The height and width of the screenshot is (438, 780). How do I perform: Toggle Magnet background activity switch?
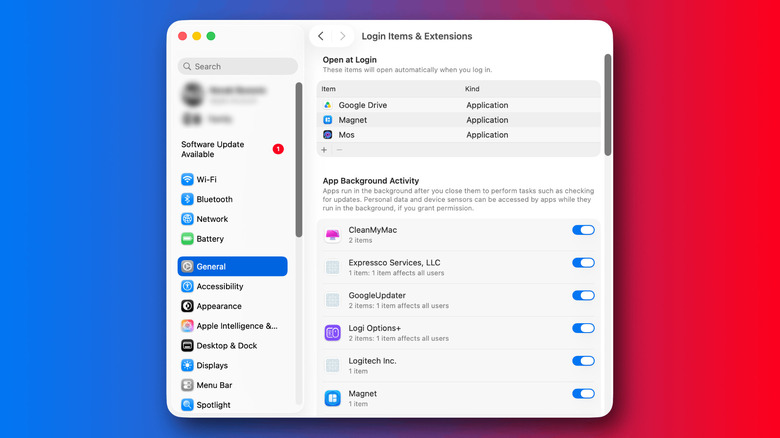coord(583,394)
